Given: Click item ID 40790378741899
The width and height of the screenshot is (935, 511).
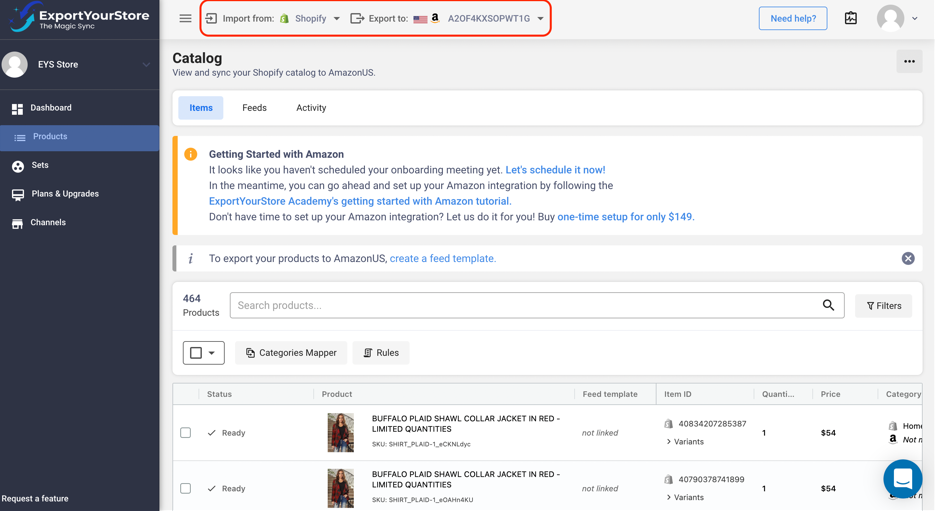Looking at the screenshot, I should tap(711, 479).
